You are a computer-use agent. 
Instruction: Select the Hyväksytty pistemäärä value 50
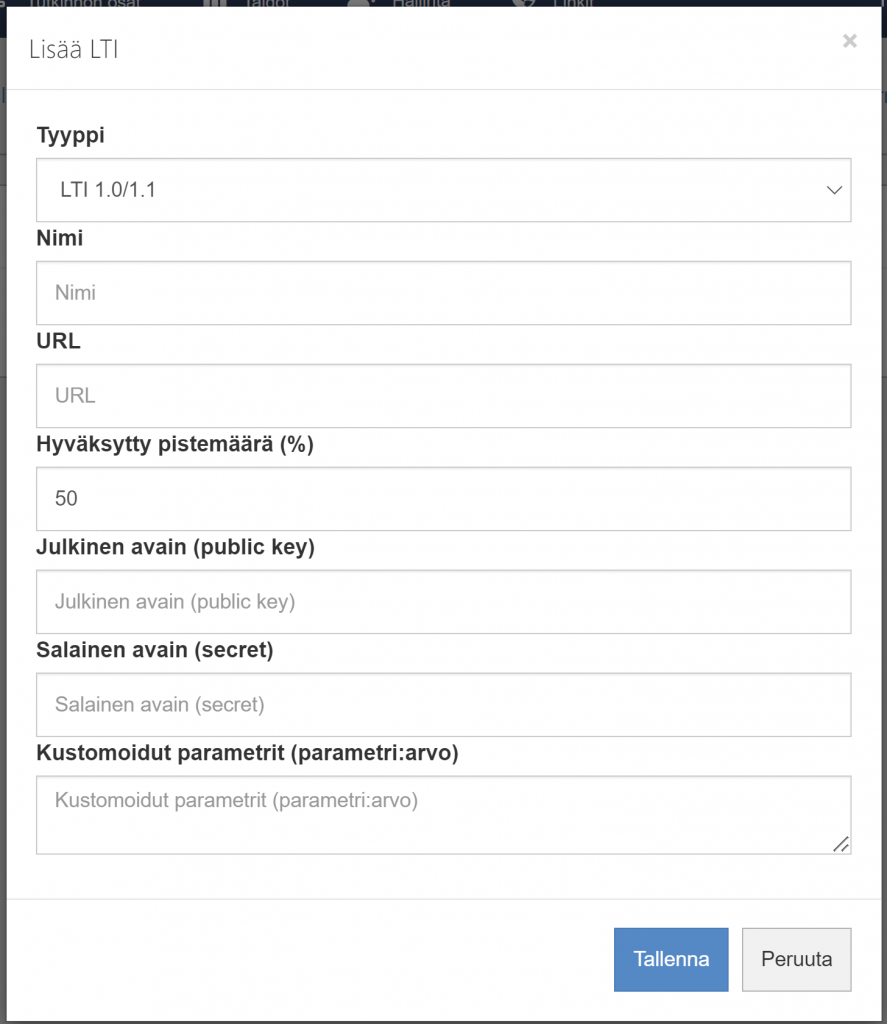(x=443, y=498)
